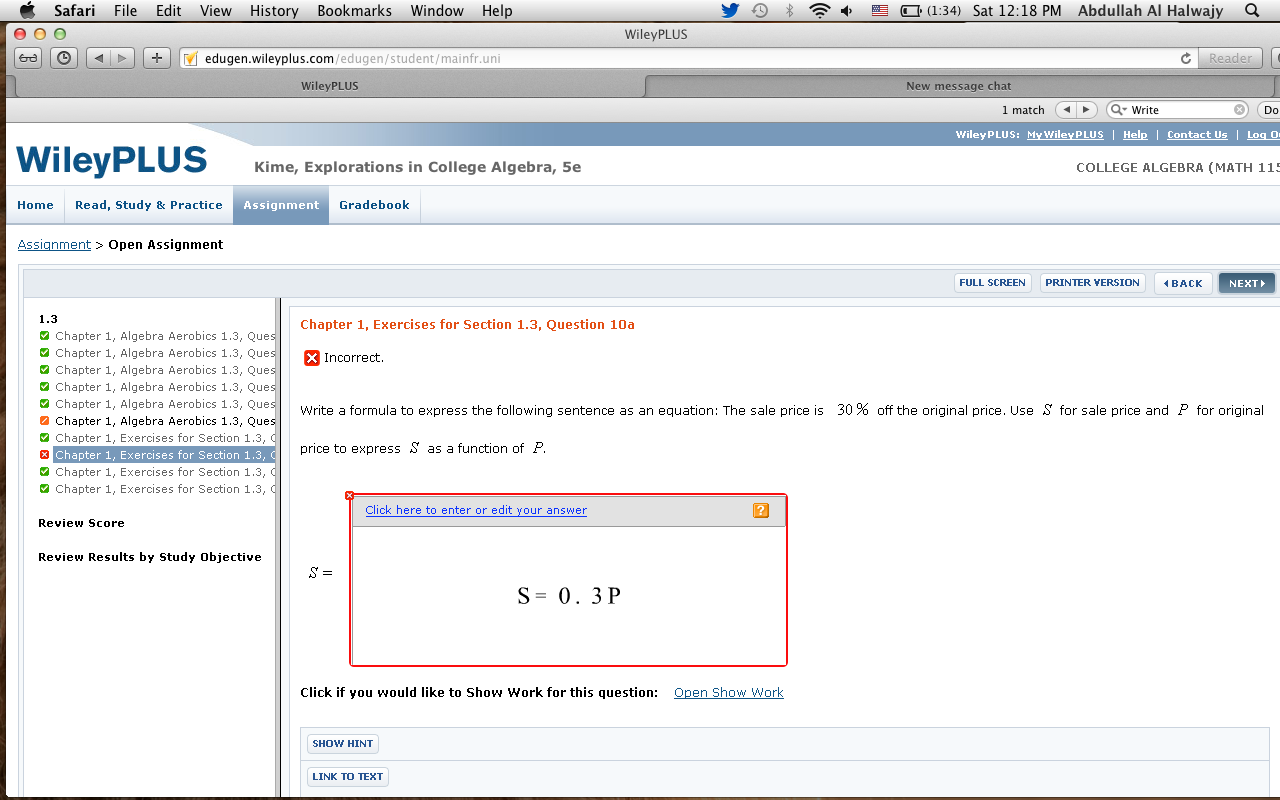The height and width of the screenshot is (800, 1280).
Task: Click the BACK button in the assignment
Action: click(x=1183, y=284)
